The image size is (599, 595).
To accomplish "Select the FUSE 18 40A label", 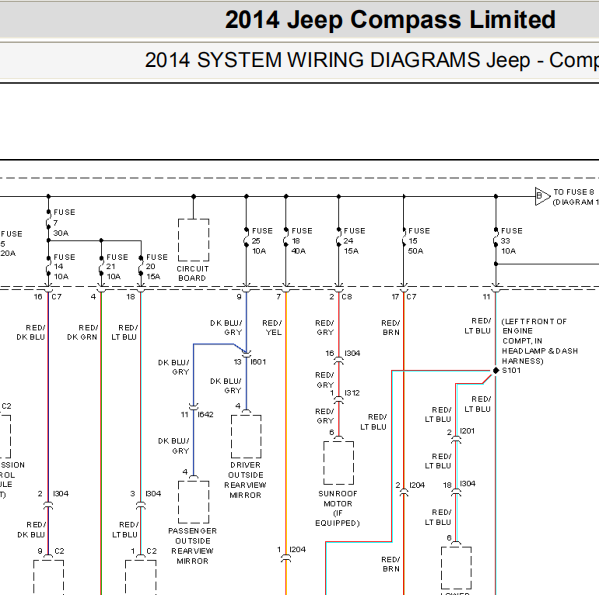I will (x=302, y=241).
